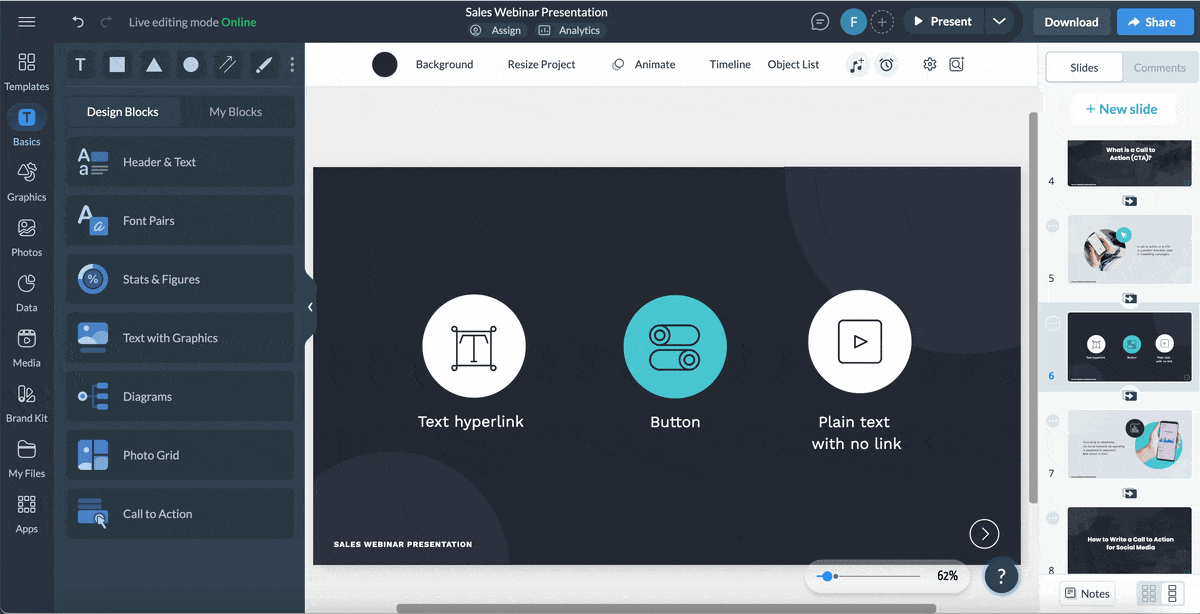Expand the Present options dropdown arrow
Image resolution: width=1200 pixels, height=614 pixels.
(998, 22)
